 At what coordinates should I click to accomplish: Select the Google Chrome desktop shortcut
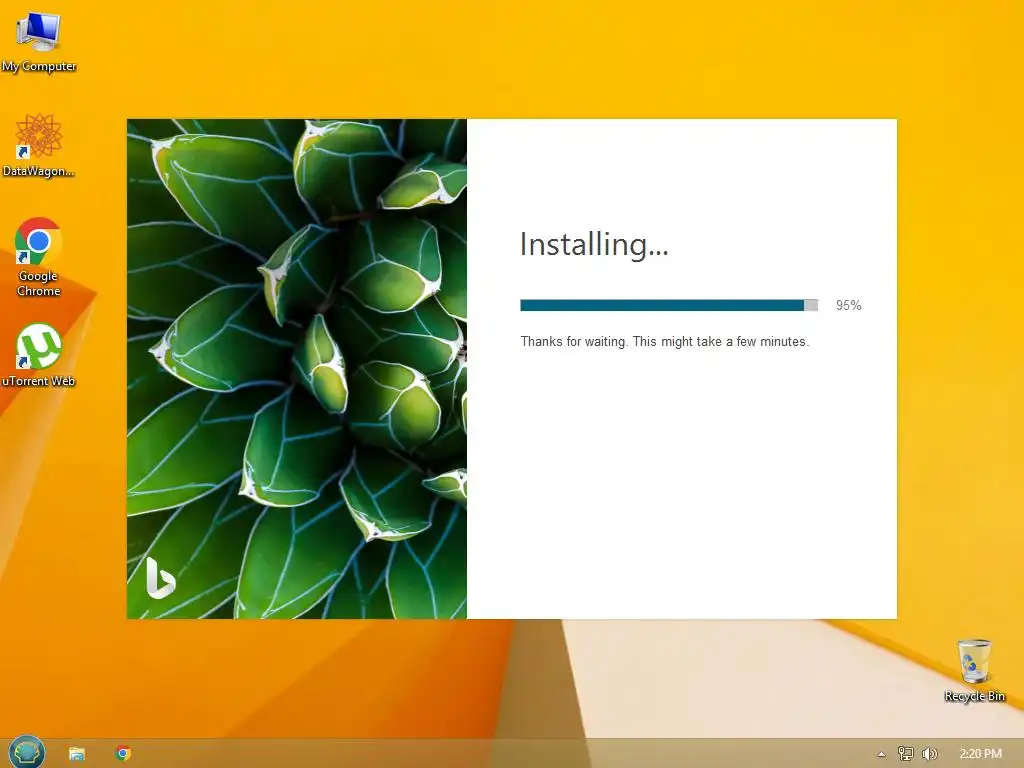click(39, 257)
